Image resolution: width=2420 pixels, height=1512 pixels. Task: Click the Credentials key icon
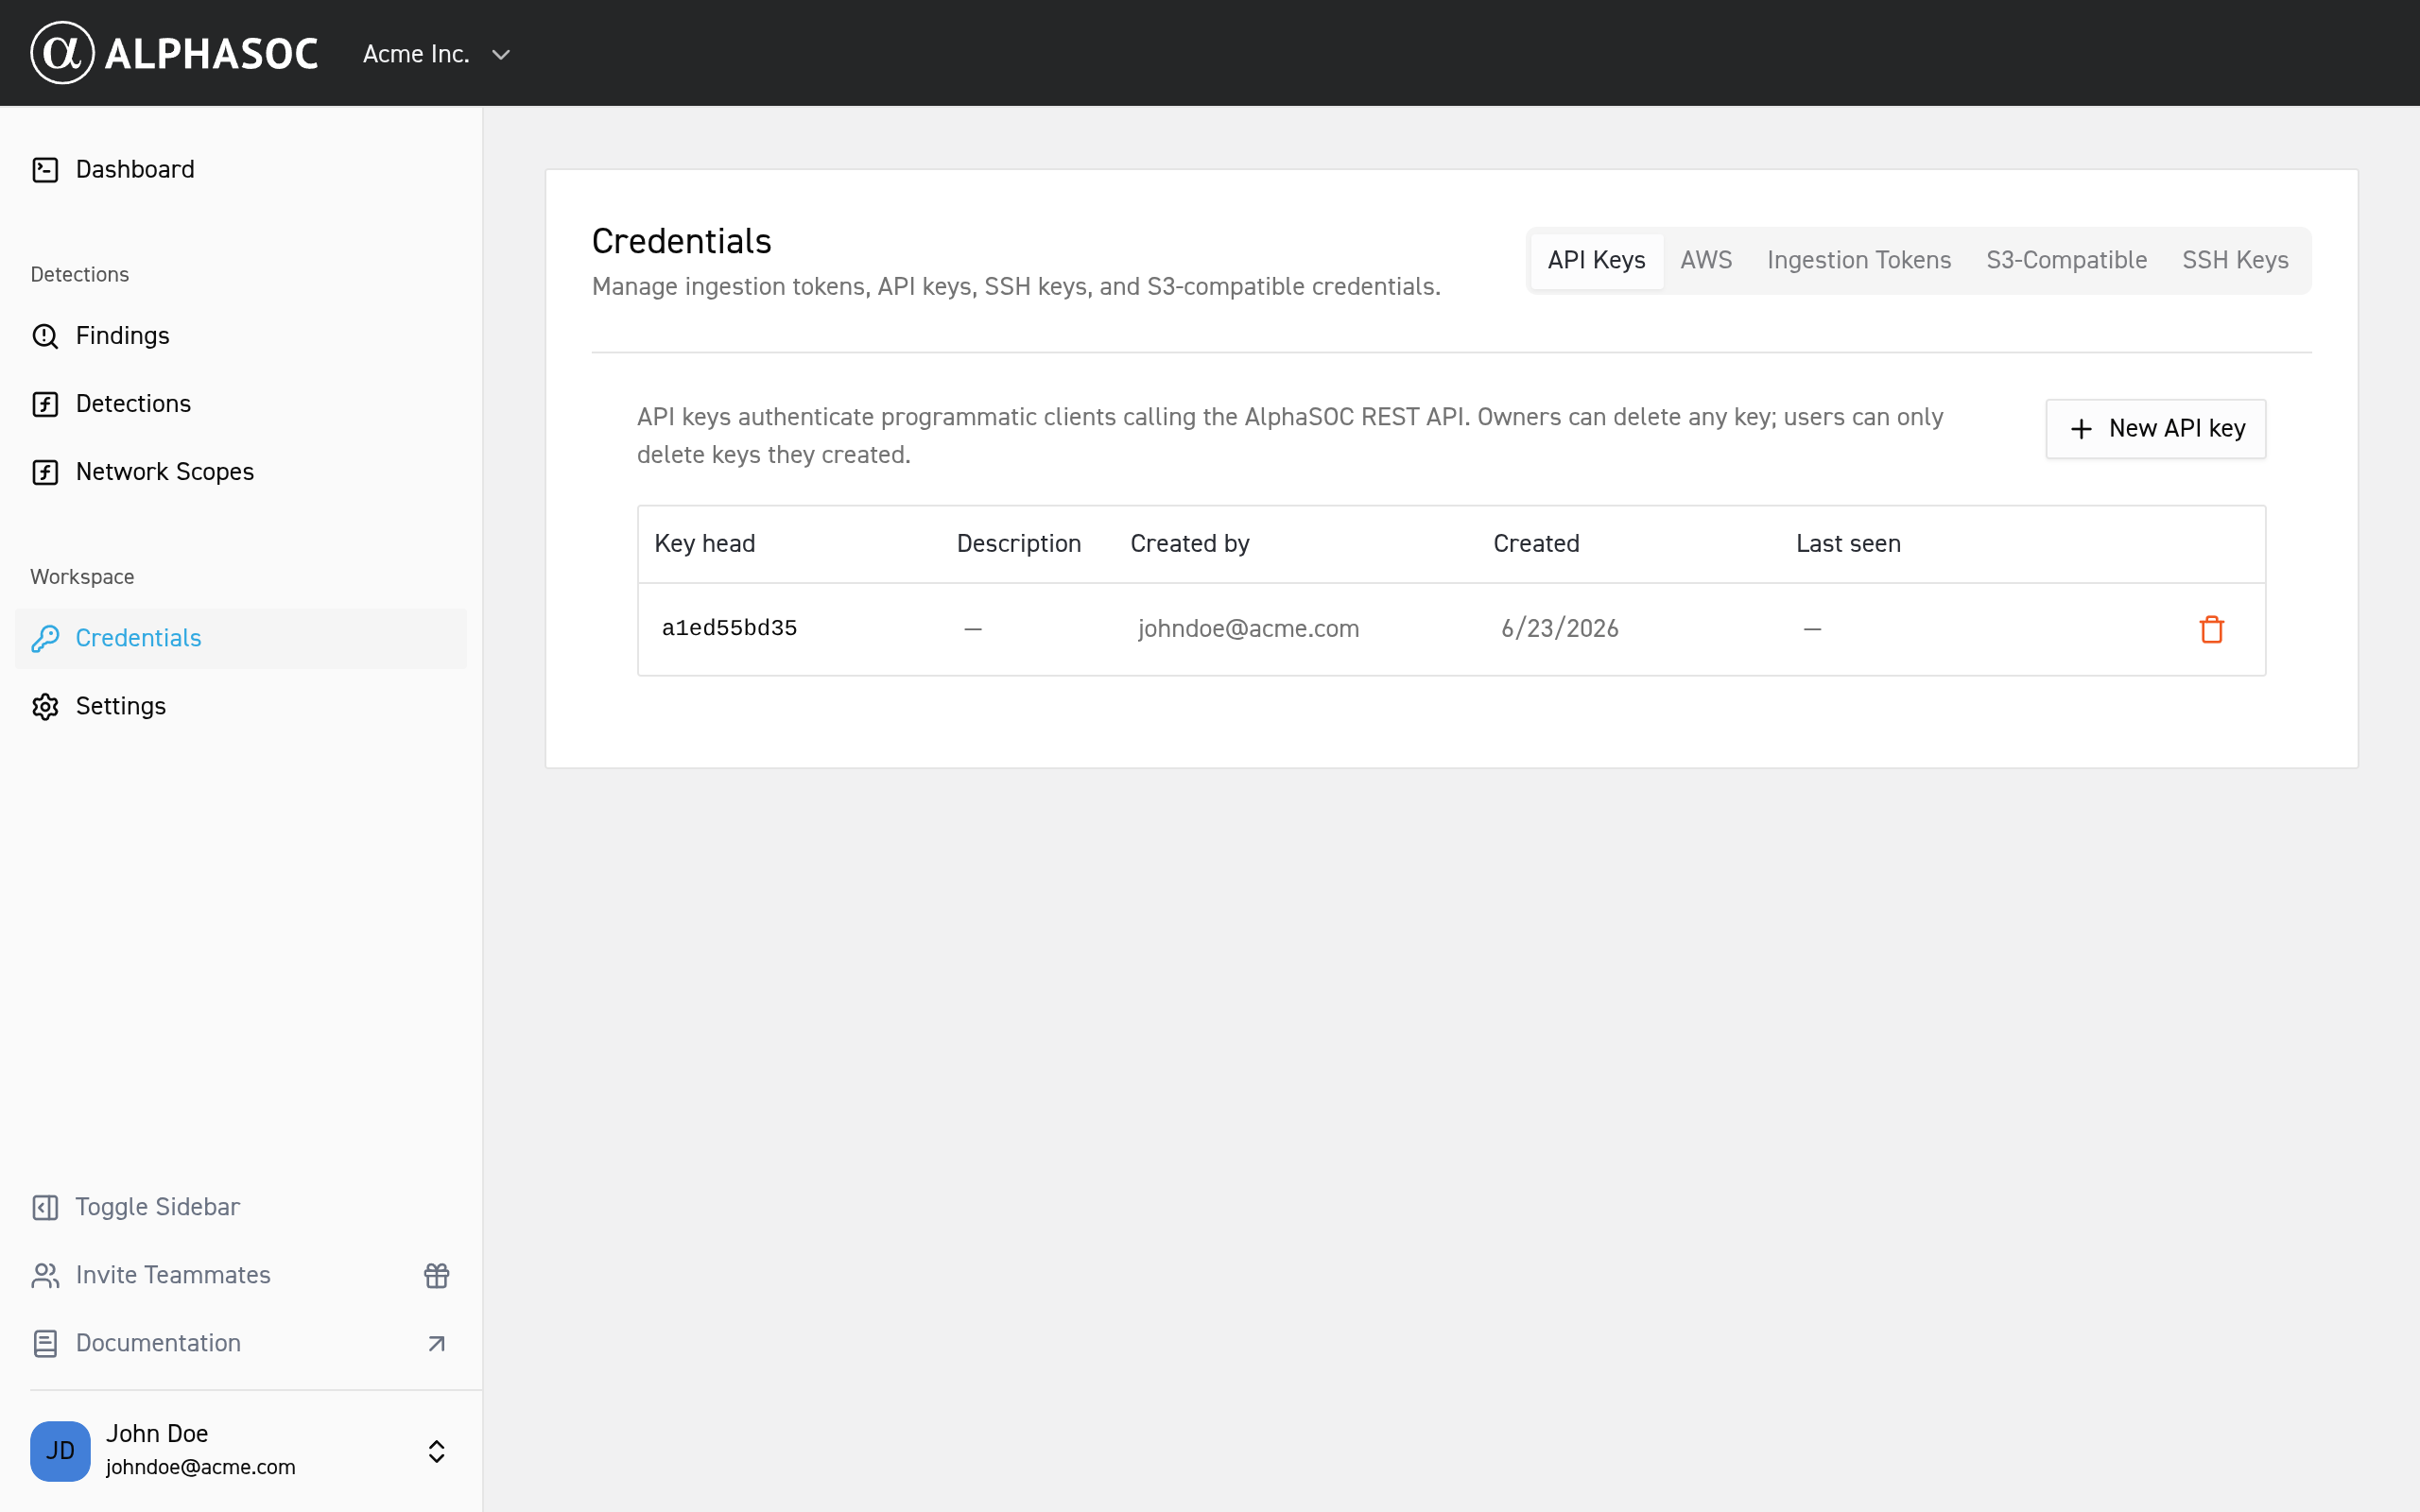pyautogui.click(x=45, y=638)
